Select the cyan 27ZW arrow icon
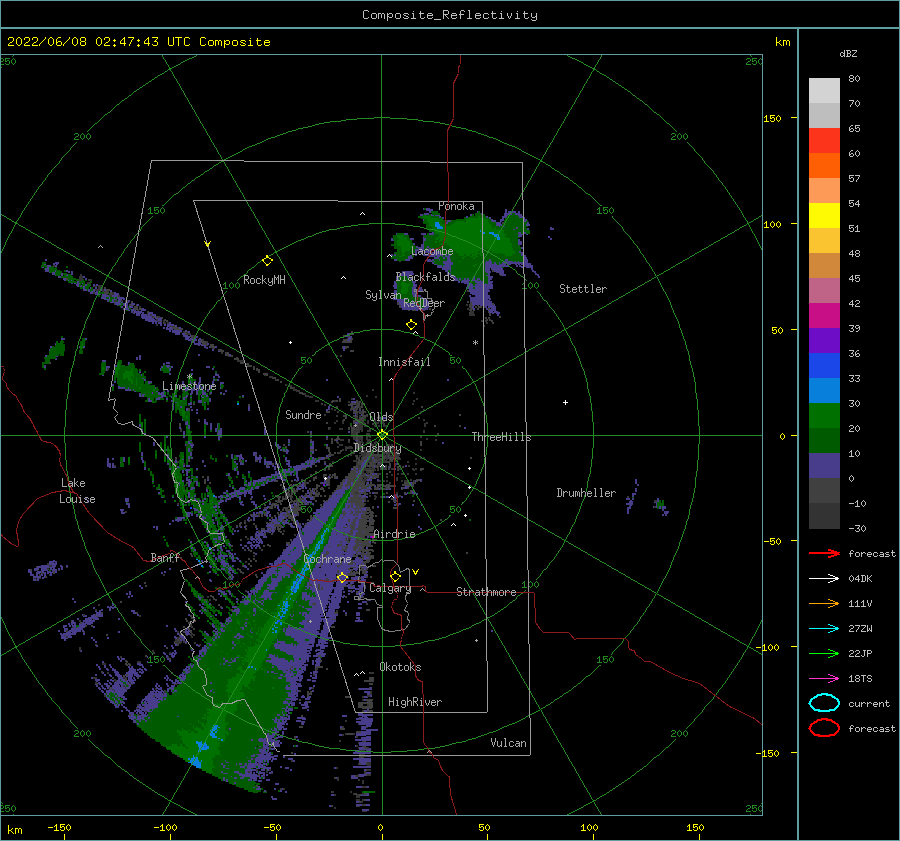The height and width of the screenshot is (841, 900). pos(824,629)
